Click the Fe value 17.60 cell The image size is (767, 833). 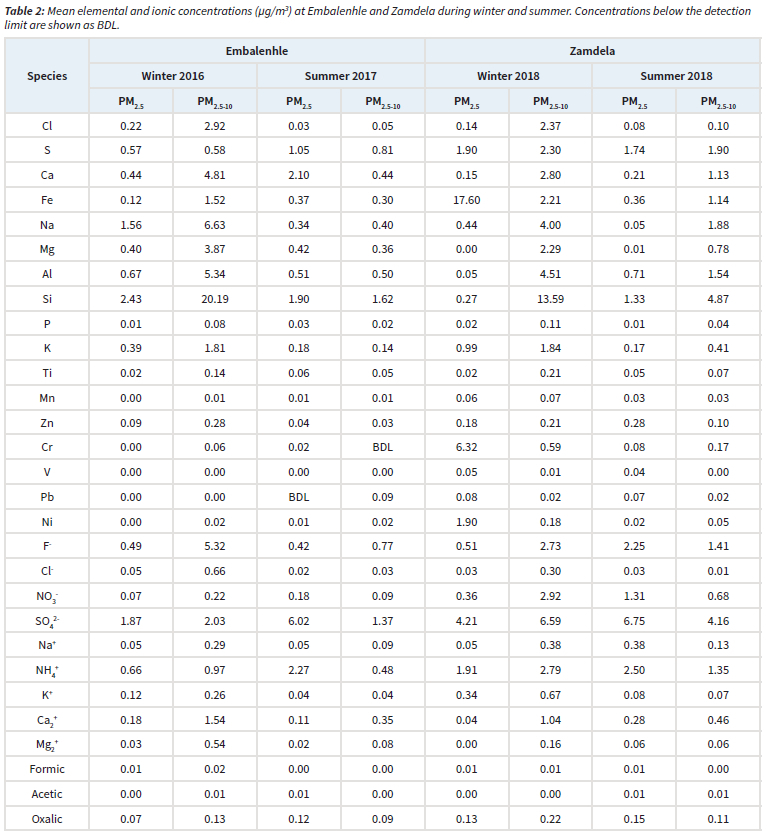click(467, 200)
